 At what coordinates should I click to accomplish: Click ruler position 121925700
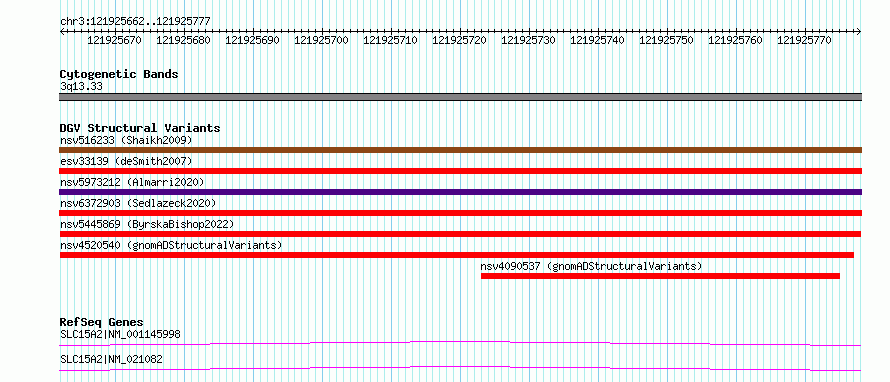click(321, 41)
